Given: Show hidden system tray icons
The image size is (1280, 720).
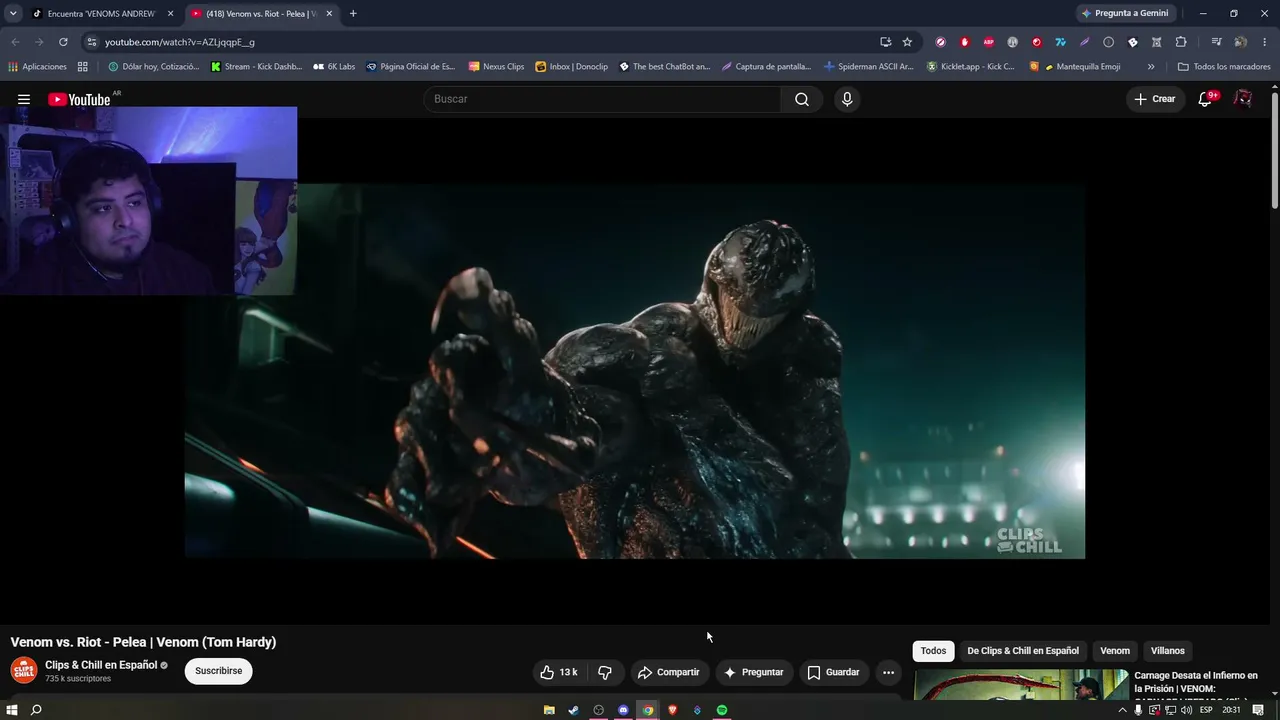Looking at the screenshot, I should tap(1123, 710).
